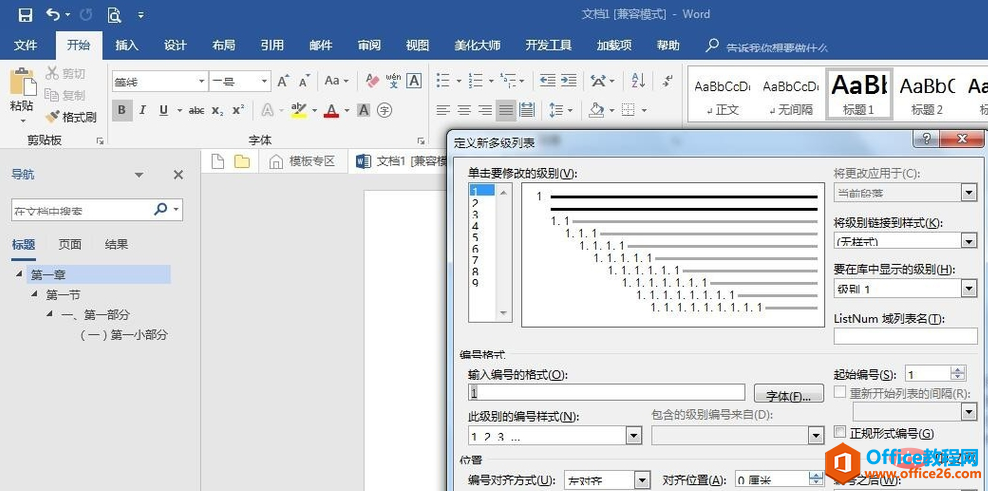This screenshot has height=491, width=988.
Task: Apply character shading icon
Action: click(x=364, y=110)
